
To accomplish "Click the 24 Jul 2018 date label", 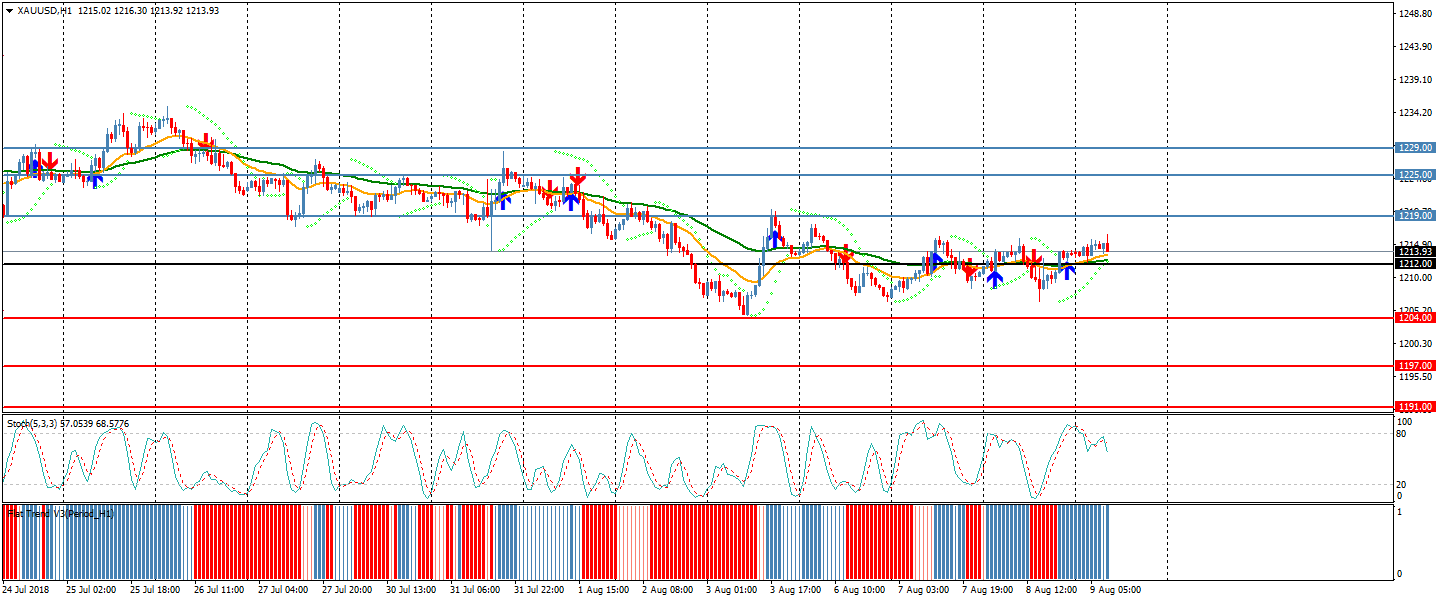I will coord(27,590).
